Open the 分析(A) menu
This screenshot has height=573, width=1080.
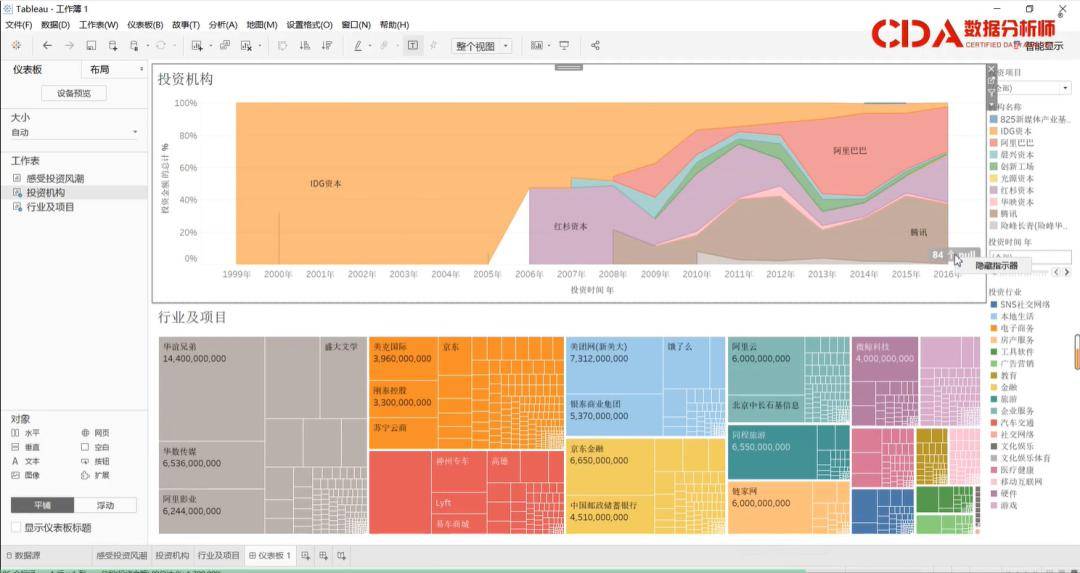(223, 24)
